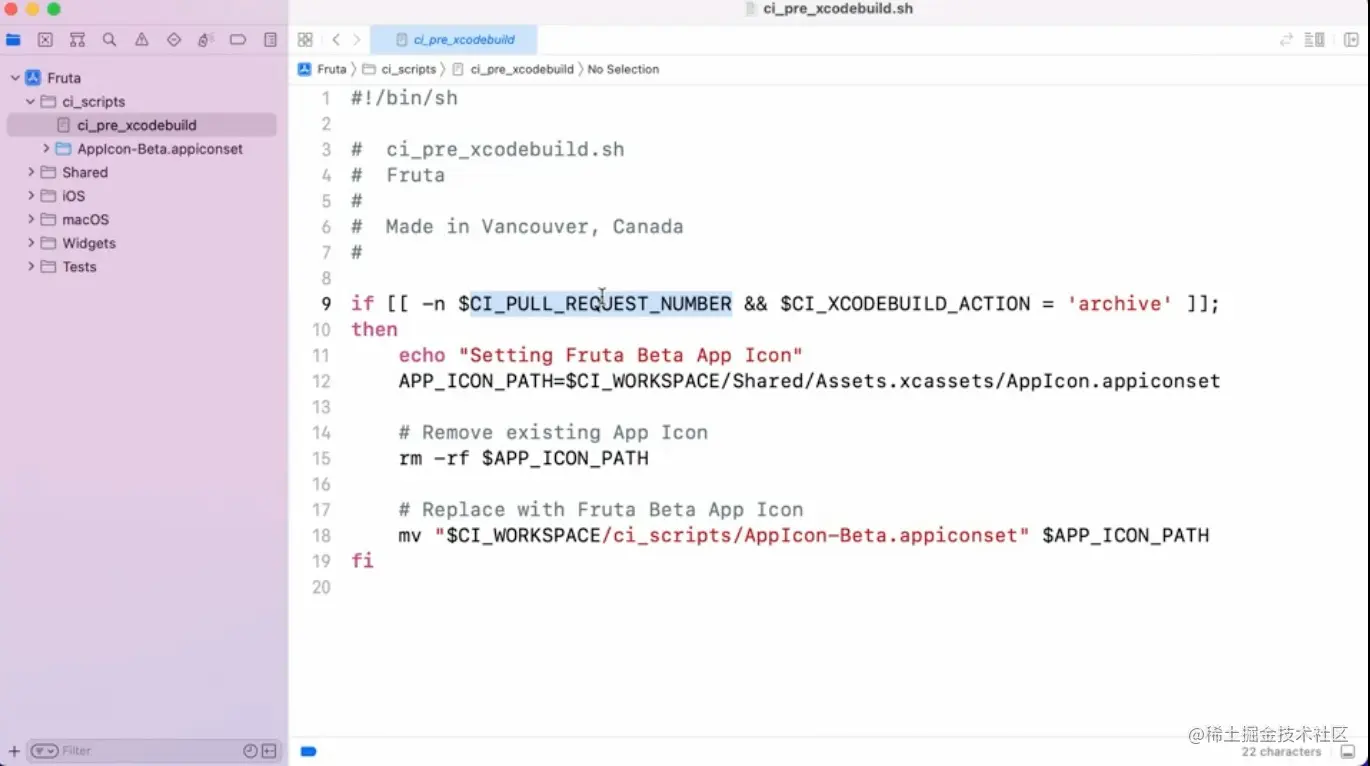Open the filter options menu beside Filter
The height and width of the screenshot is (766, 1370).
click(x=44, y=751)
